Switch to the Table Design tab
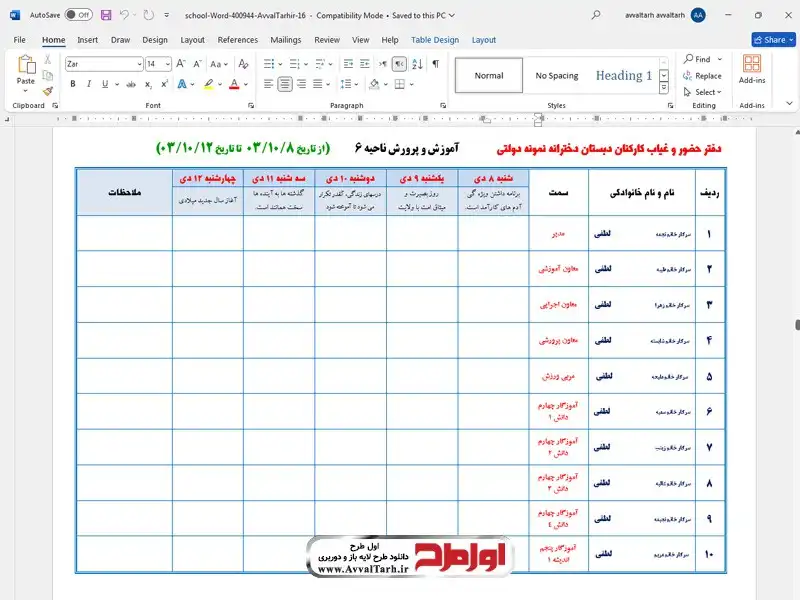Screen dimensions: 800x600 tap(435, 40)
